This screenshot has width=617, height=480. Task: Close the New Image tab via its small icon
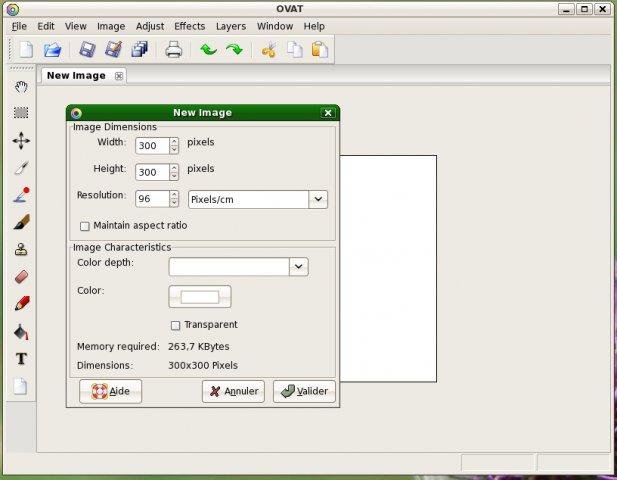[118, 76]
